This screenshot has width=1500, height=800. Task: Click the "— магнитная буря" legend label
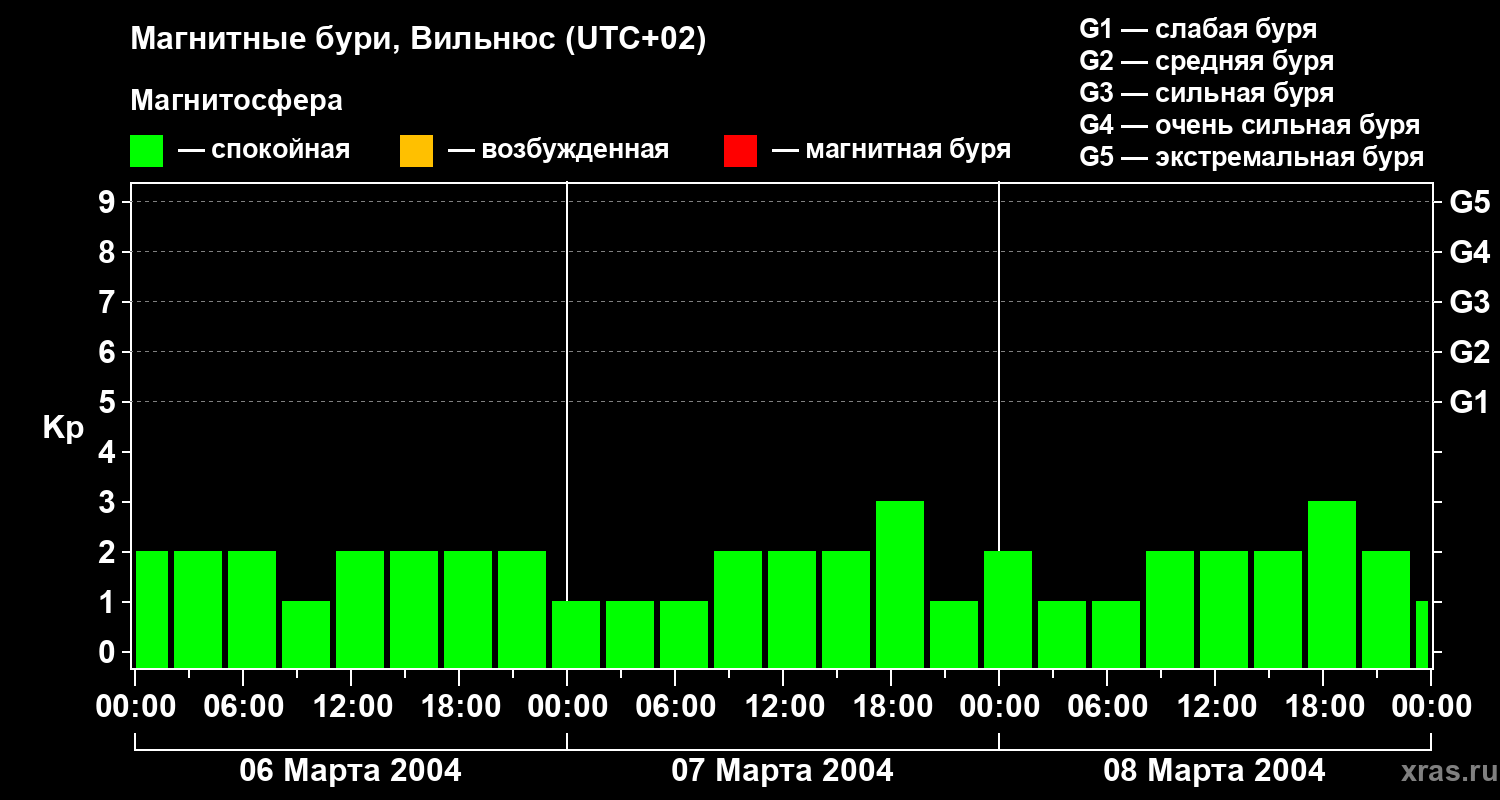coord(892,150)
